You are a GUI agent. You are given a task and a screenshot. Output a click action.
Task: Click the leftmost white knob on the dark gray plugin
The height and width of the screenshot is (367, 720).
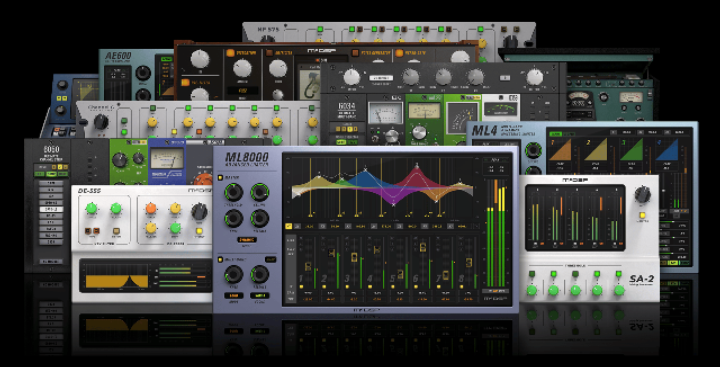tap(351, 77)
